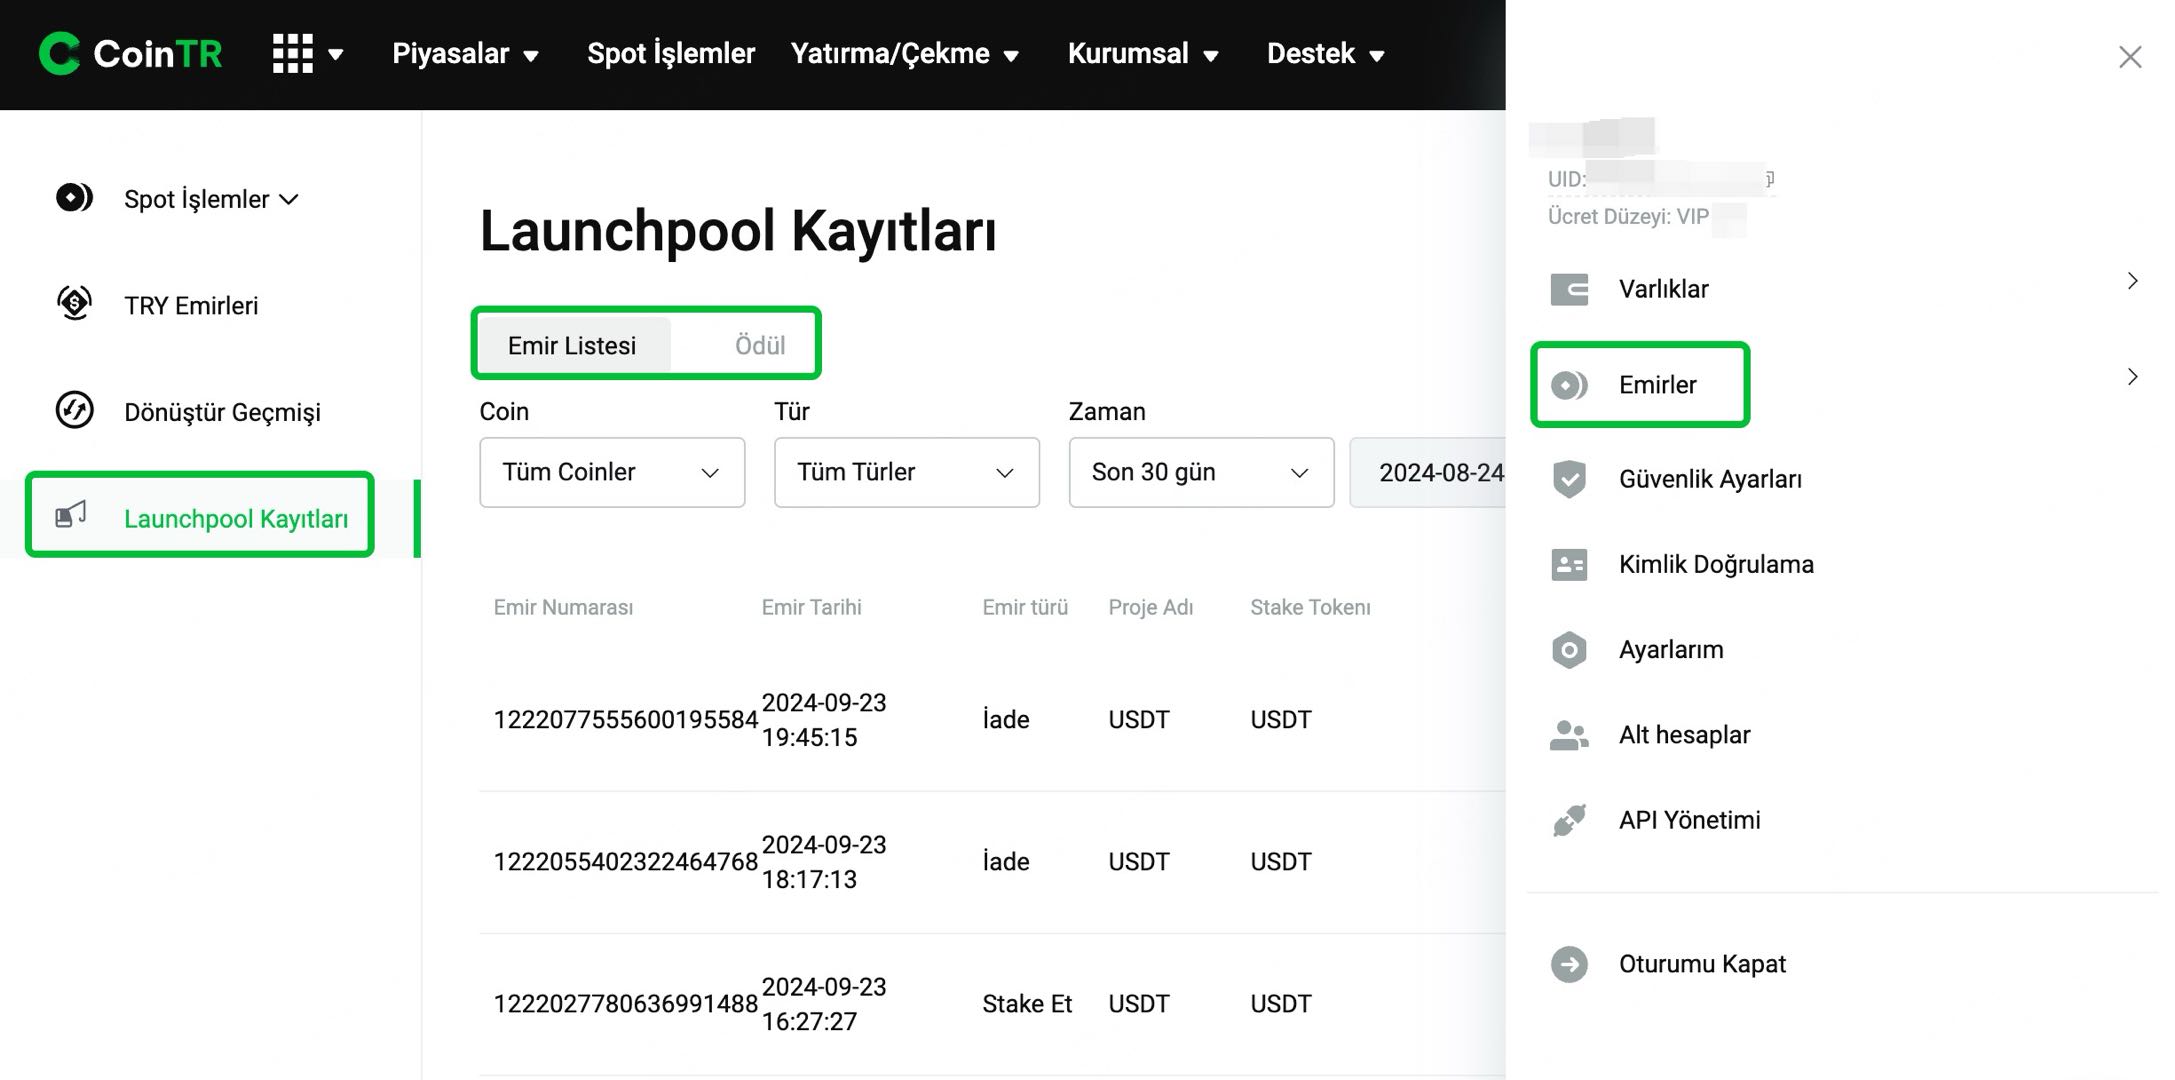The width and height of the screenshot is (2175, 1080).
Task: Click the Alt hesaplar people icon
Action: [1569, 735]
